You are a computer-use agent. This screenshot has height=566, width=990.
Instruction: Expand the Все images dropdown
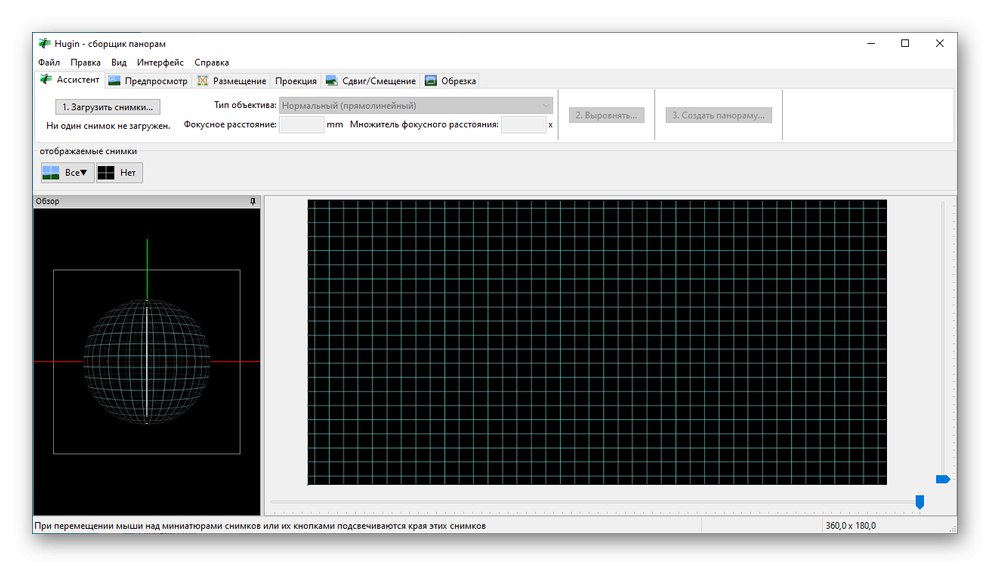(67, 173)
